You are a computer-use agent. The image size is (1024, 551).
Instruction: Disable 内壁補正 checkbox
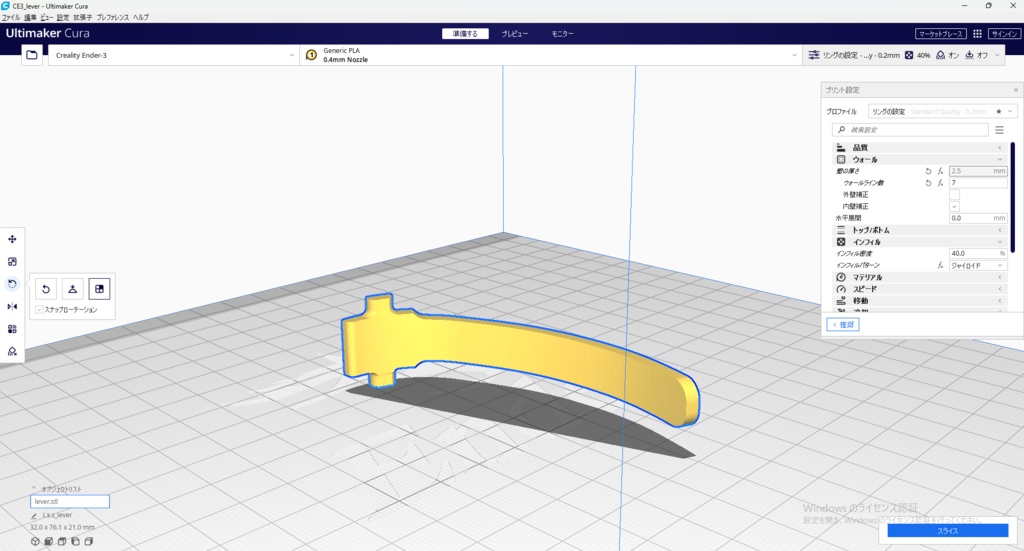point(954,206)
